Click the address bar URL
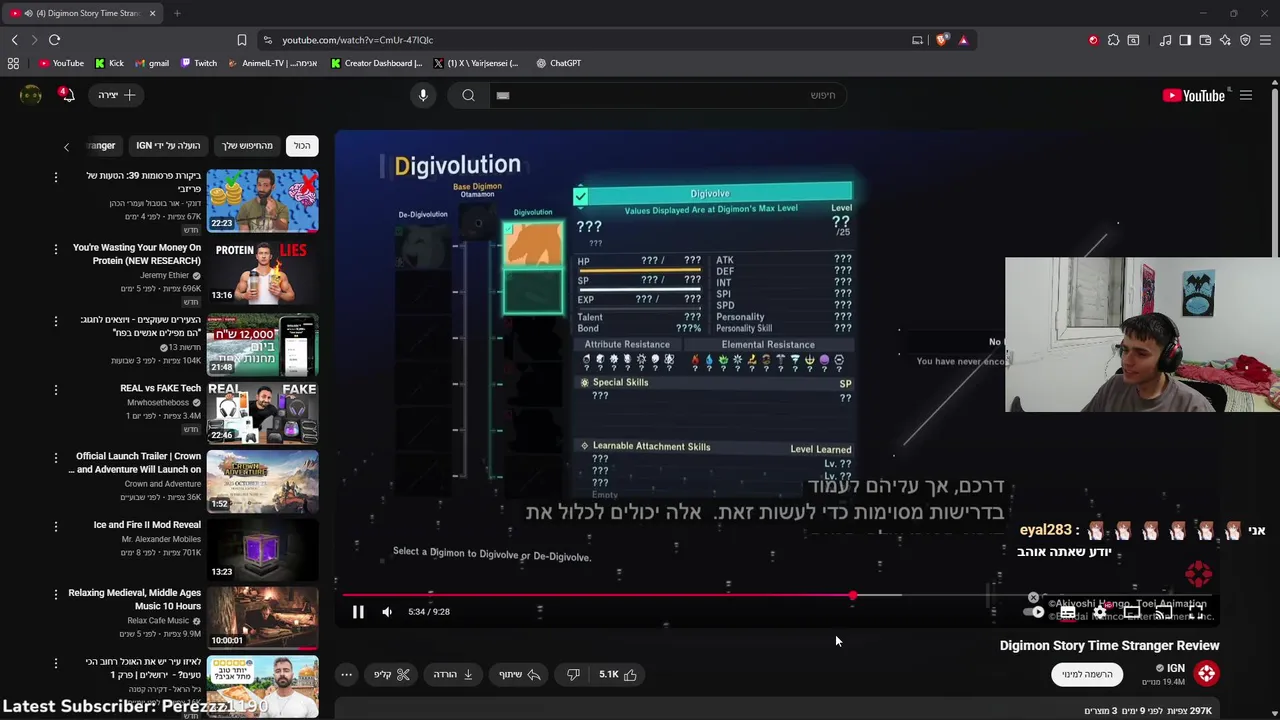Image resolution: width=1280 pixels, height=720 pixels. pyautogui.click(x=357, y=40)
